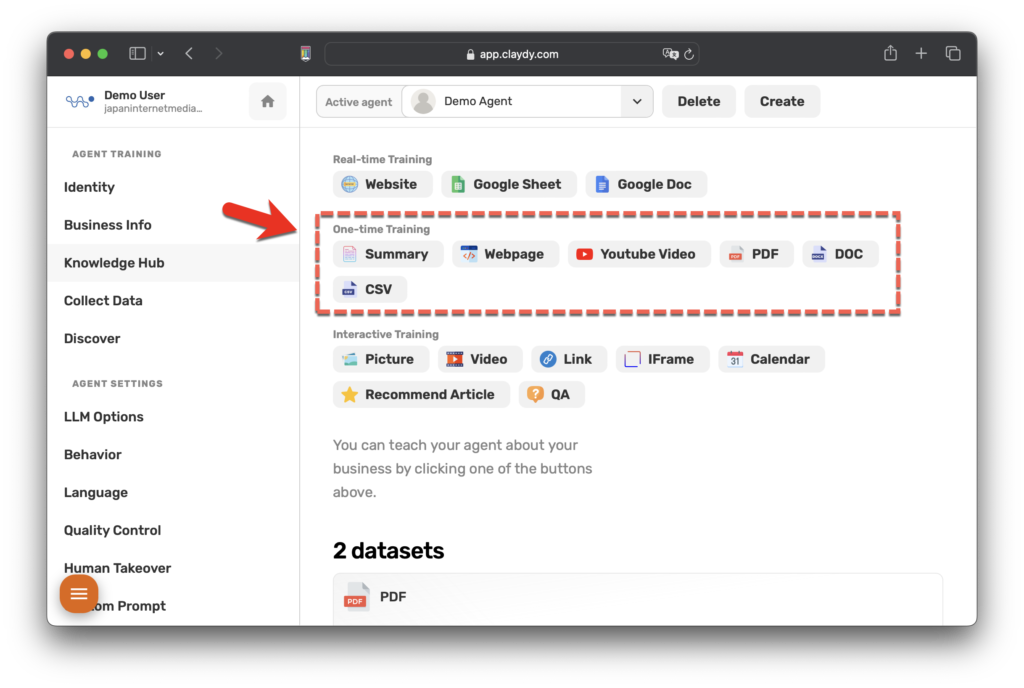Select the Youtube Video training option

(x=639, y=254)
